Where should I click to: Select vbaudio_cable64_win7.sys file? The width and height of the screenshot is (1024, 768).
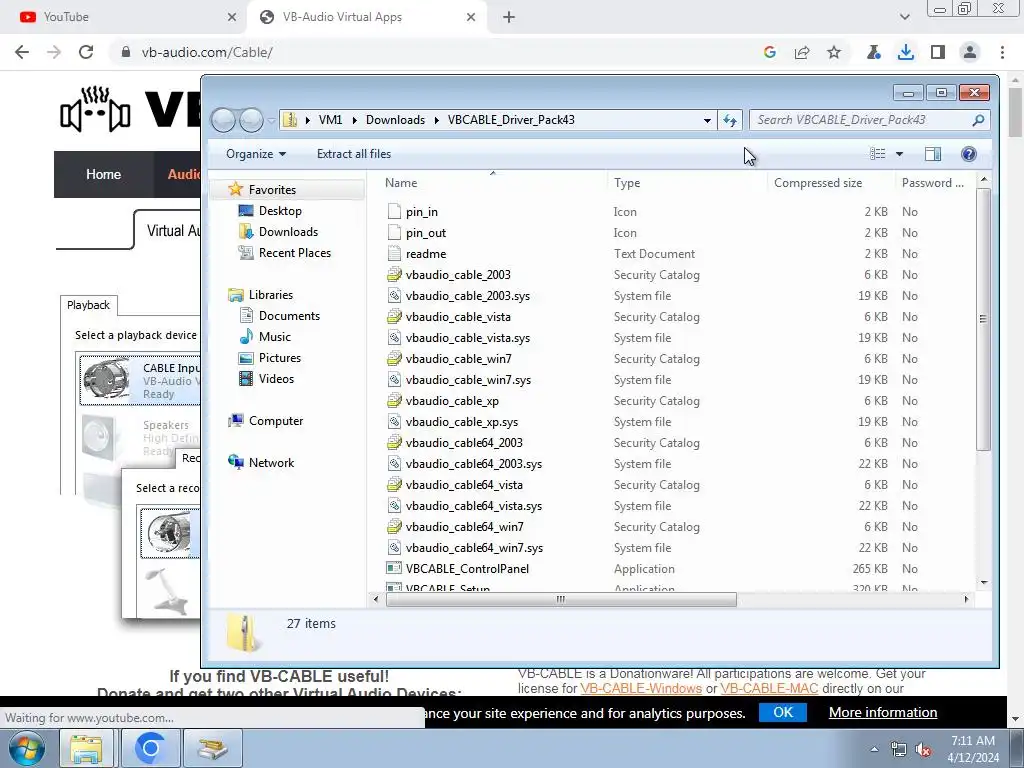pyautogui.click(x=474, y=548)
